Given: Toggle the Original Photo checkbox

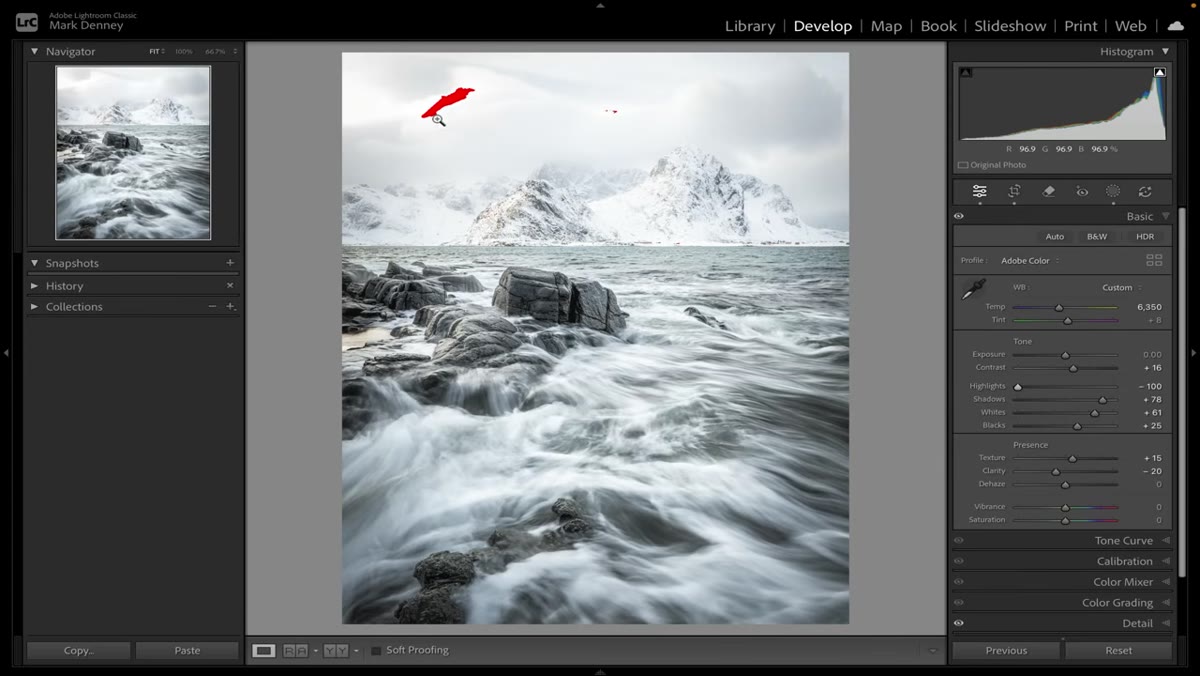Looking at the screenshot, I should pos(963,165).
